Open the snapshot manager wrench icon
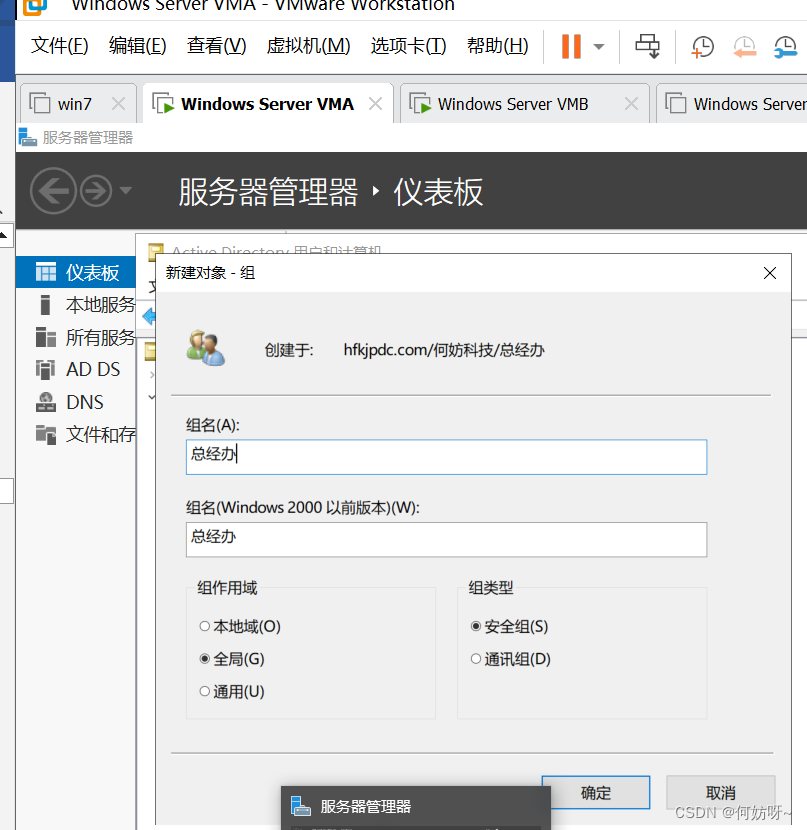 tap(785, 46)
